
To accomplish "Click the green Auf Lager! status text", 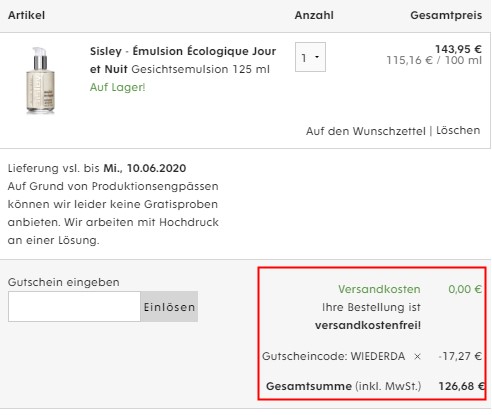I will pos(117,87).
